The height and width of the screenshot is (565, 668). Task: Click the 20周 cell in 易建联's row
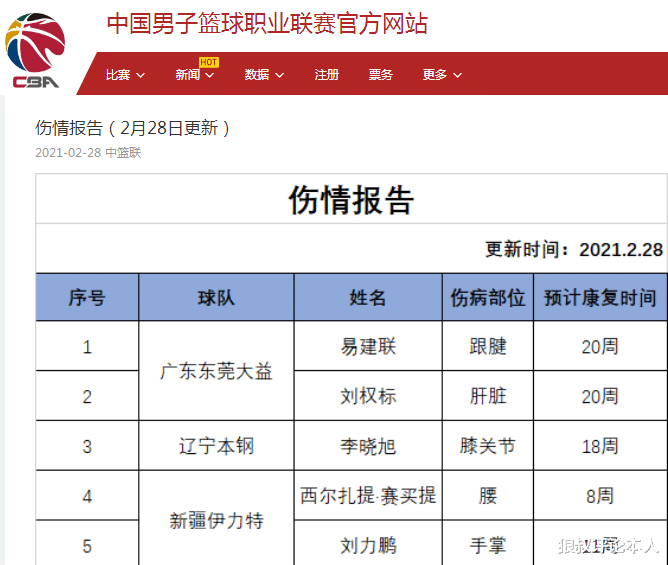pos(600,346)
